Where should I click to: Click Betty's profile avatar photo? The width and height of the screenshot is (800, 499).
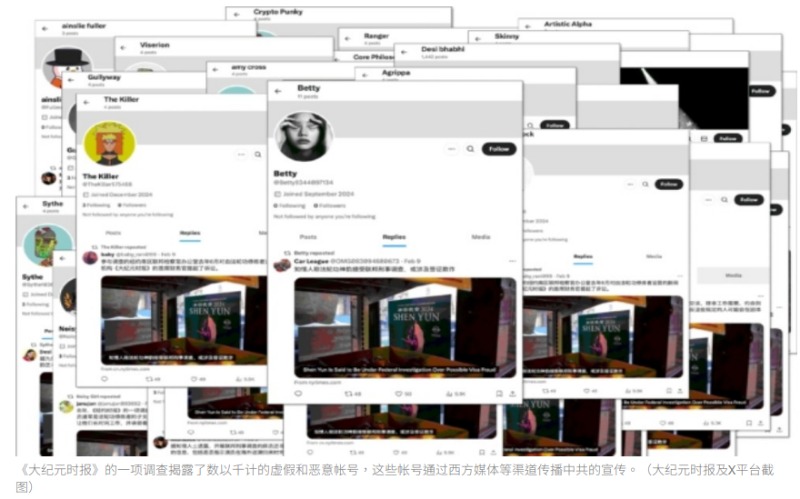click(x=304, y=137)
